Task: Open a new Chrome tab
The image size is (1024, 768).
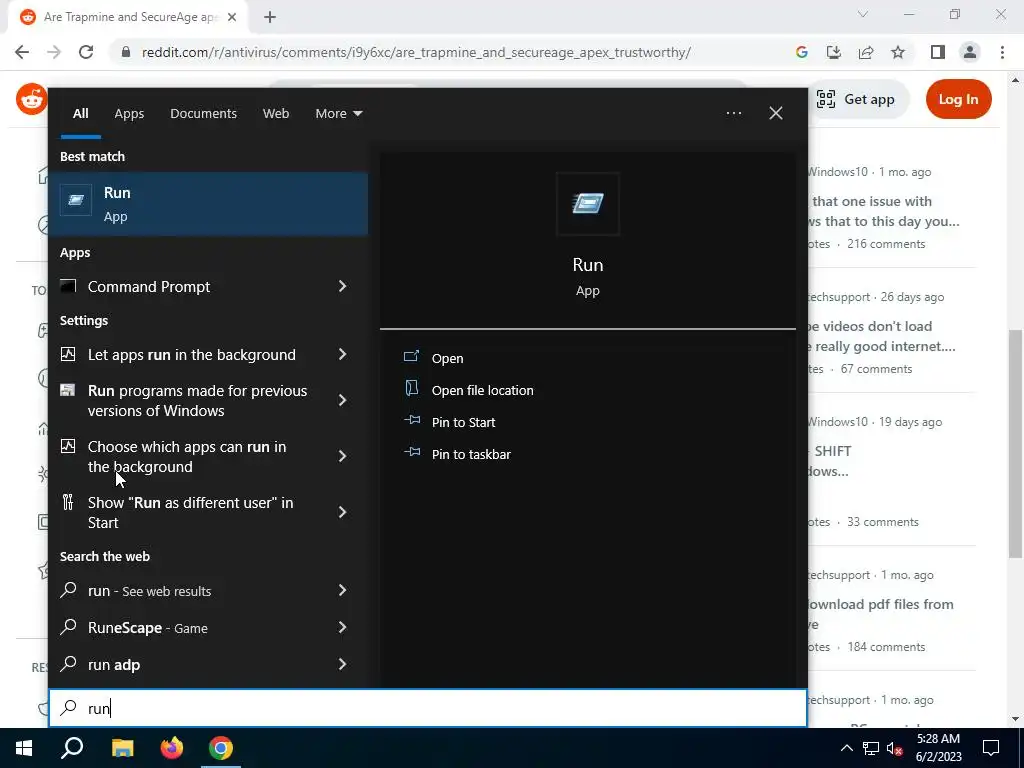Action: pos(270,17)
